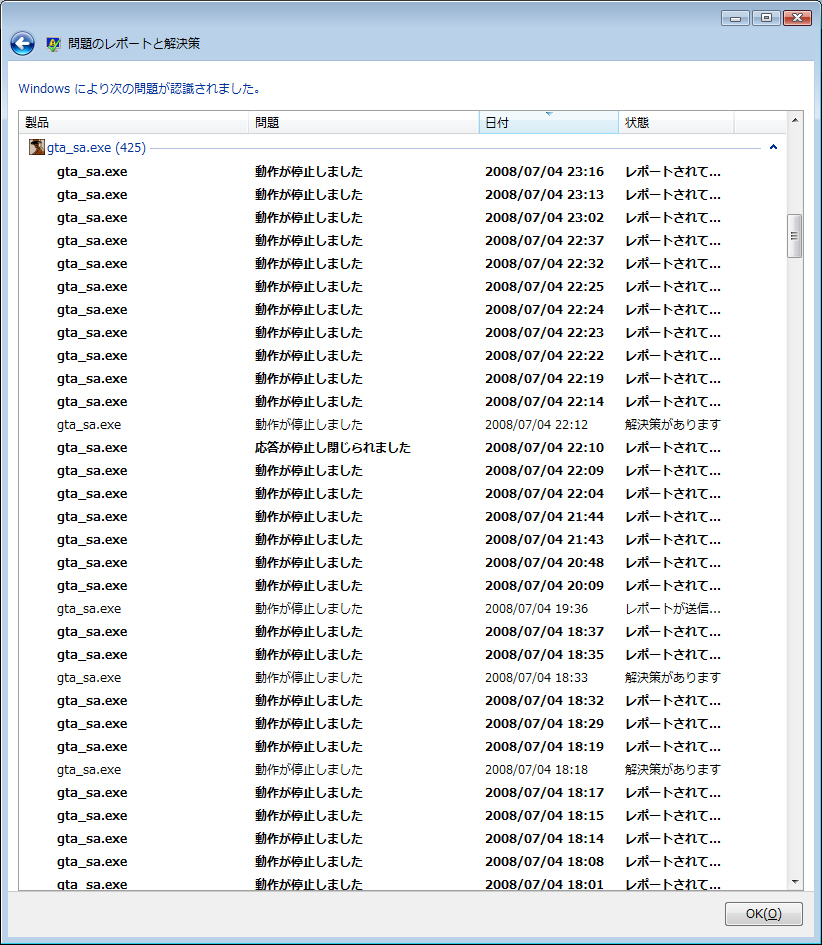Click the scrollbar down arrow
Screen dimensions: 822x945
click(795, 882)
